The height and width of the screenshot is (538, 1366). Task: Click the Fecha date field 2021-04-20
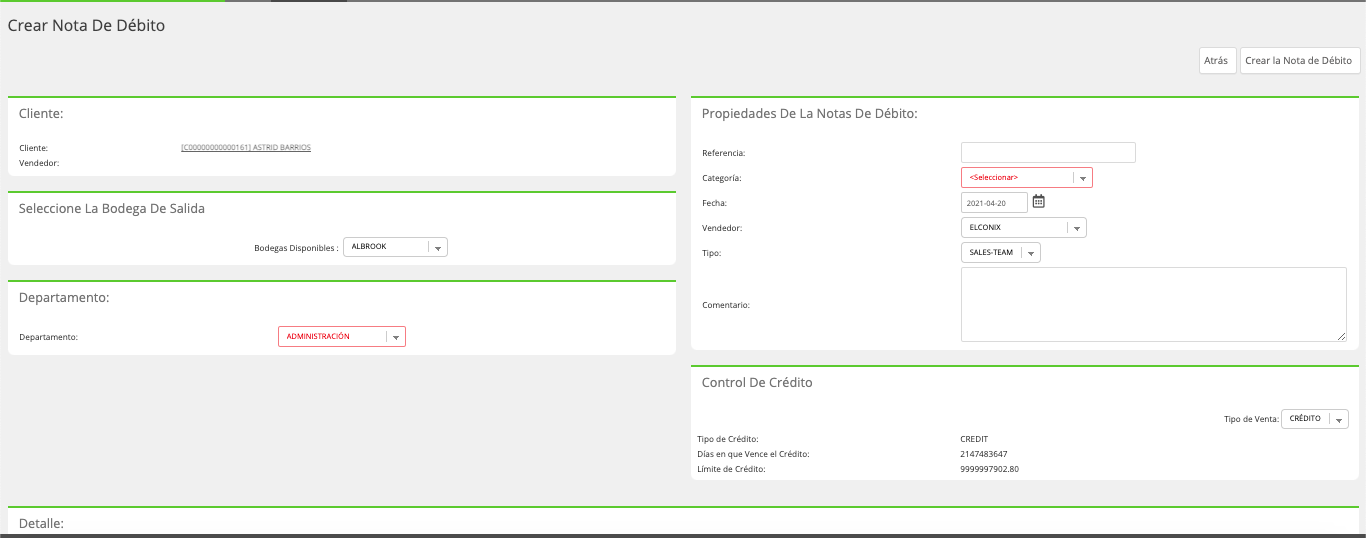coord(994,203)
